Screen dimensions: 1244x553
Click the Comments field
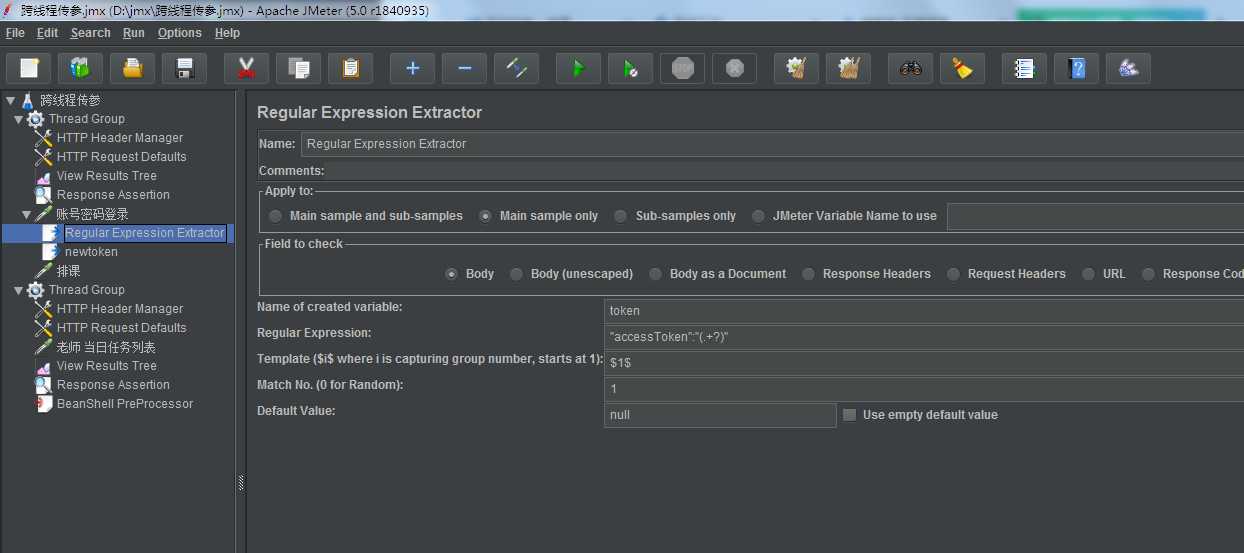[x=785, y=171]
